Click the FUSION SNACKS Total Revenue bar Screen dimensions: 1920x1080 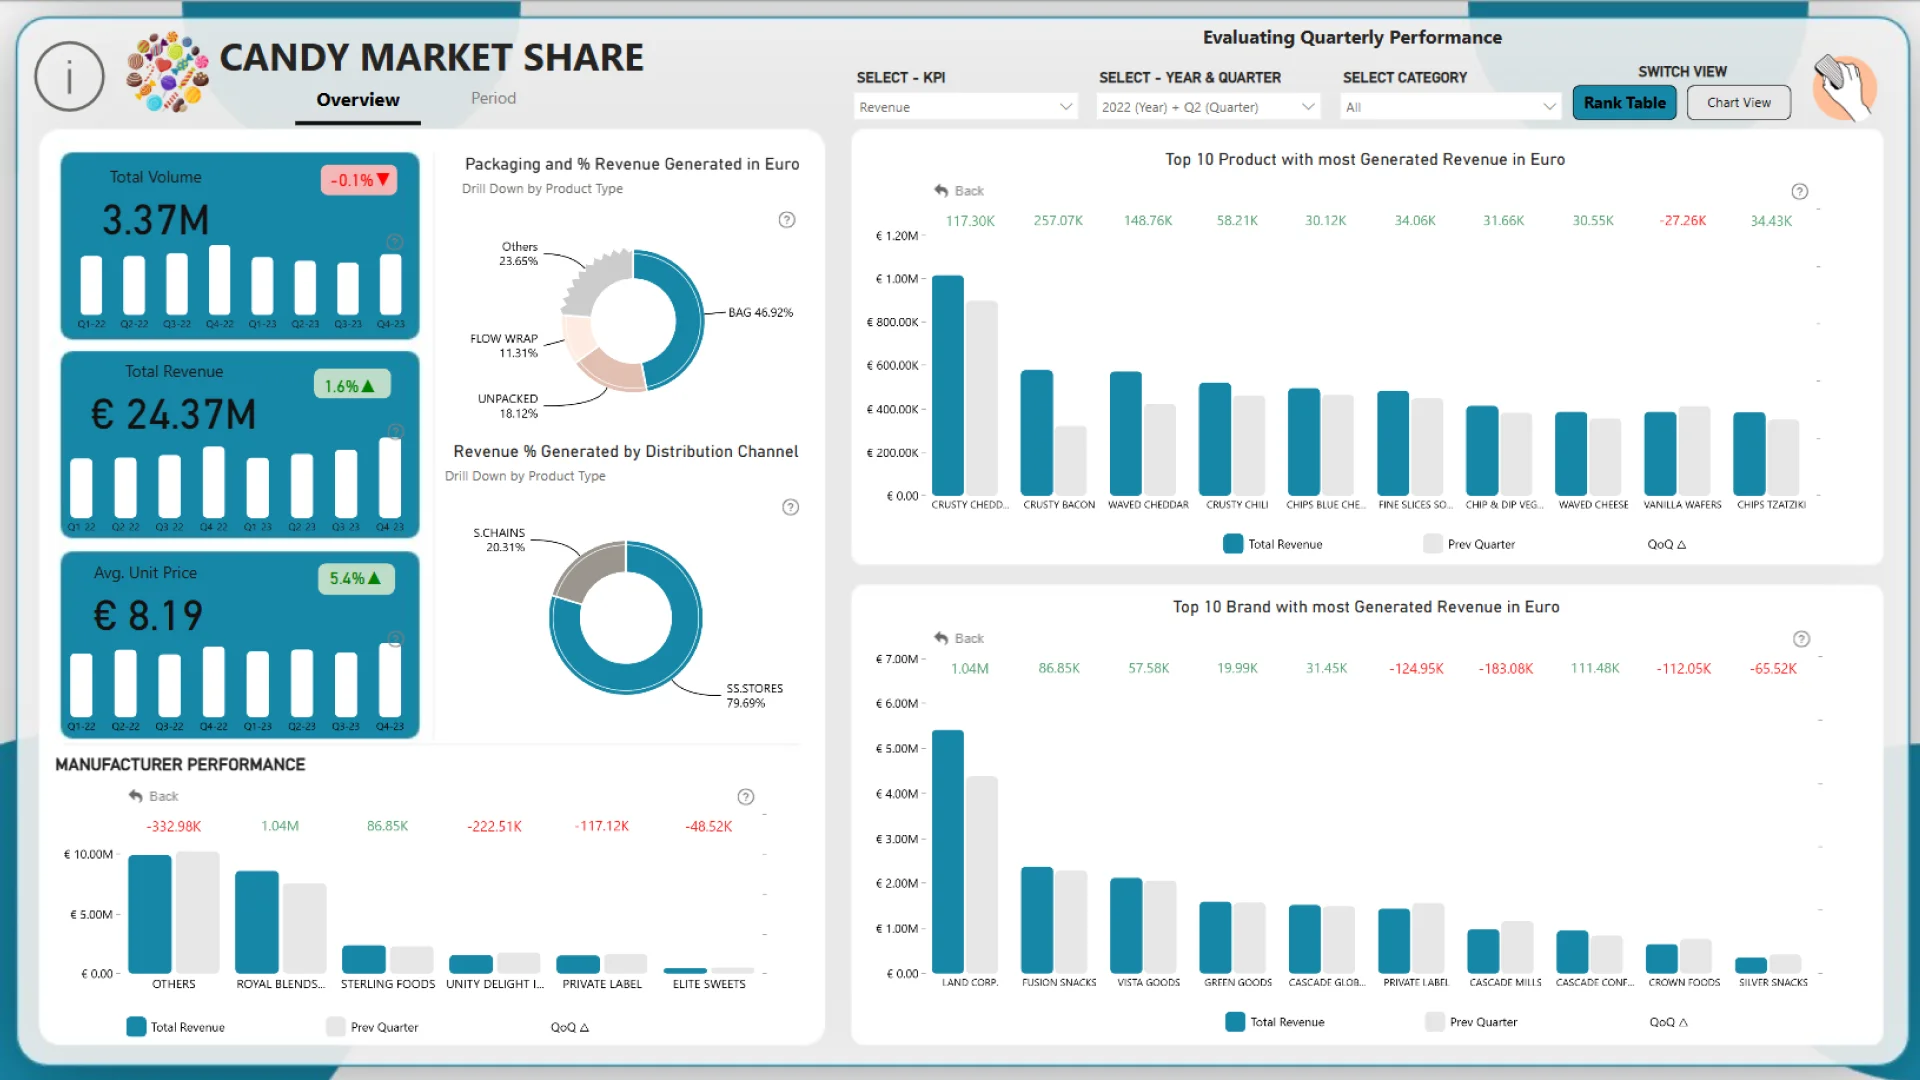click(x=1037, y=920)
